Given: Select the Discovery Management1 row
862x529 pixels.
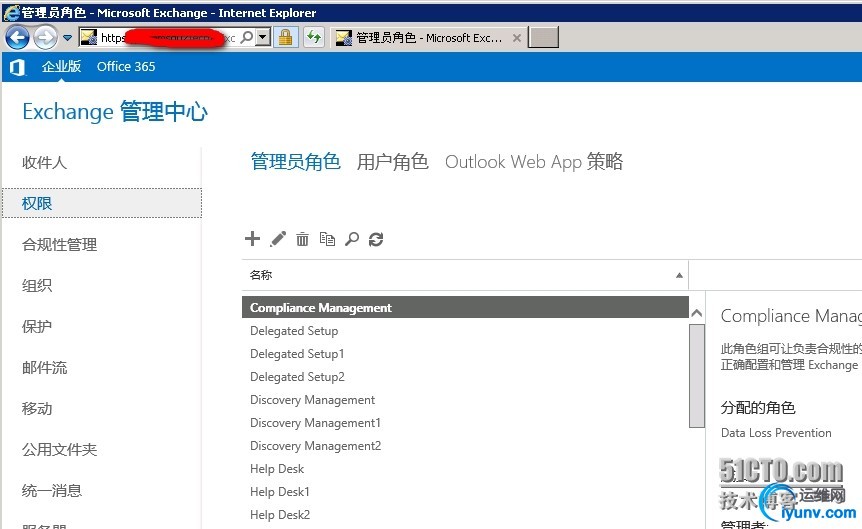Looking at the screenshot, I should 465,423.
